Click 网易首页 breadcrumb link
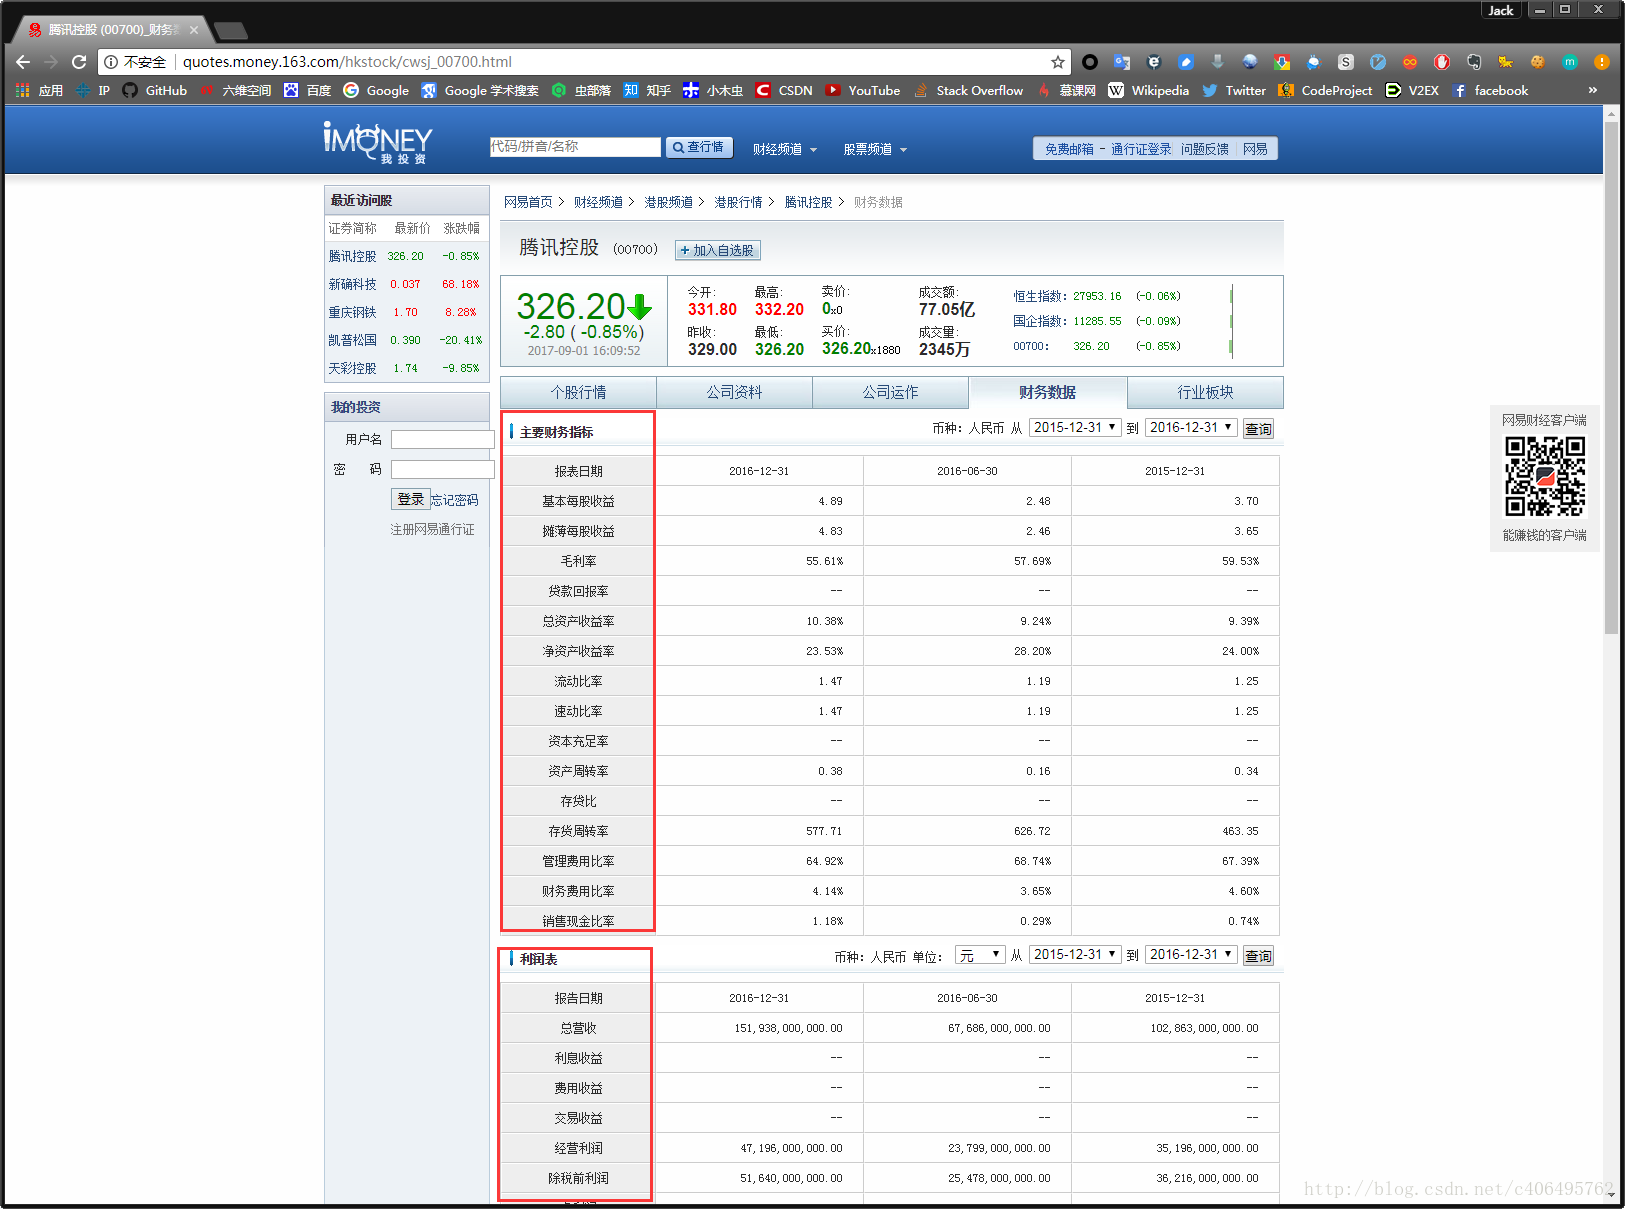The width and height of the screenshot is (1625, 1209). pos(528,202)
